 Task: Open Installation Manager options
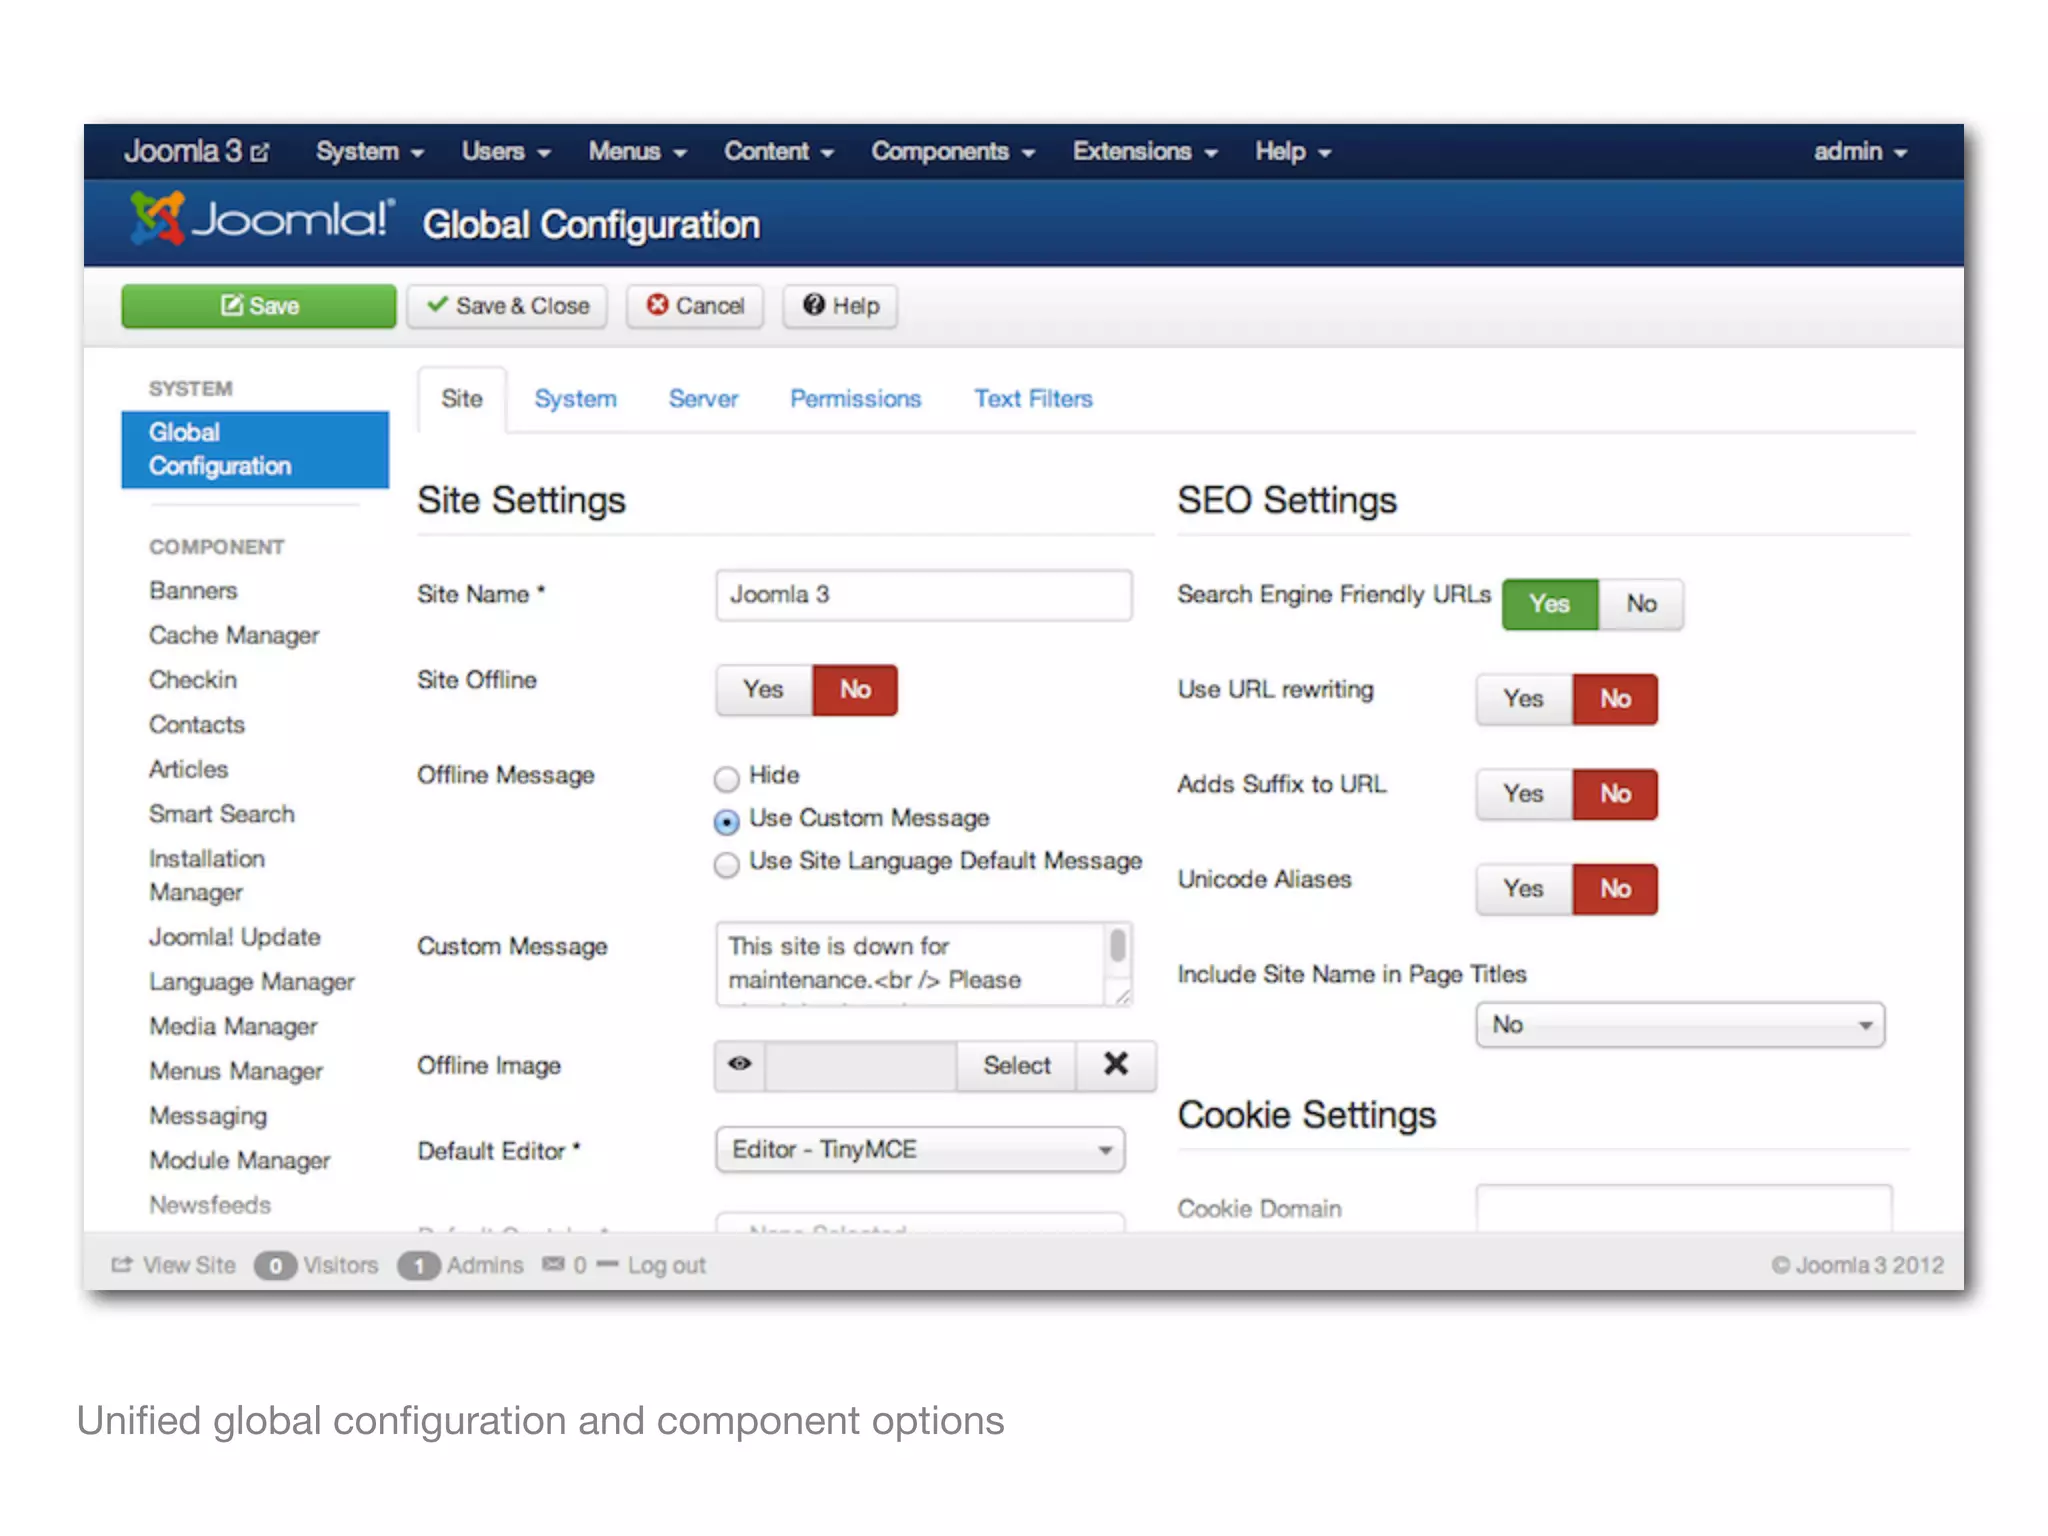click(x=207, y=875)
